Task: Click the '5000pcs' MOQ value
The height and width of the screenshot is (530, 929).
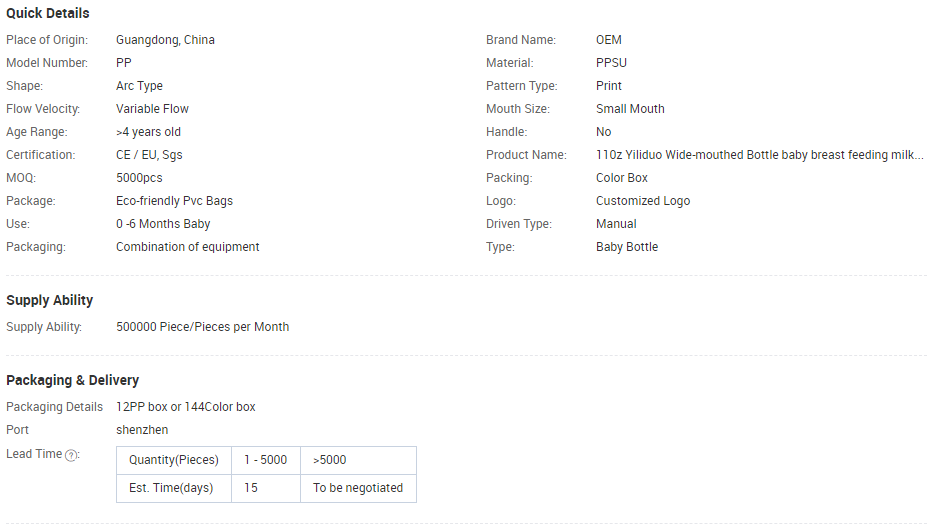Action: (x=139, y=178)
